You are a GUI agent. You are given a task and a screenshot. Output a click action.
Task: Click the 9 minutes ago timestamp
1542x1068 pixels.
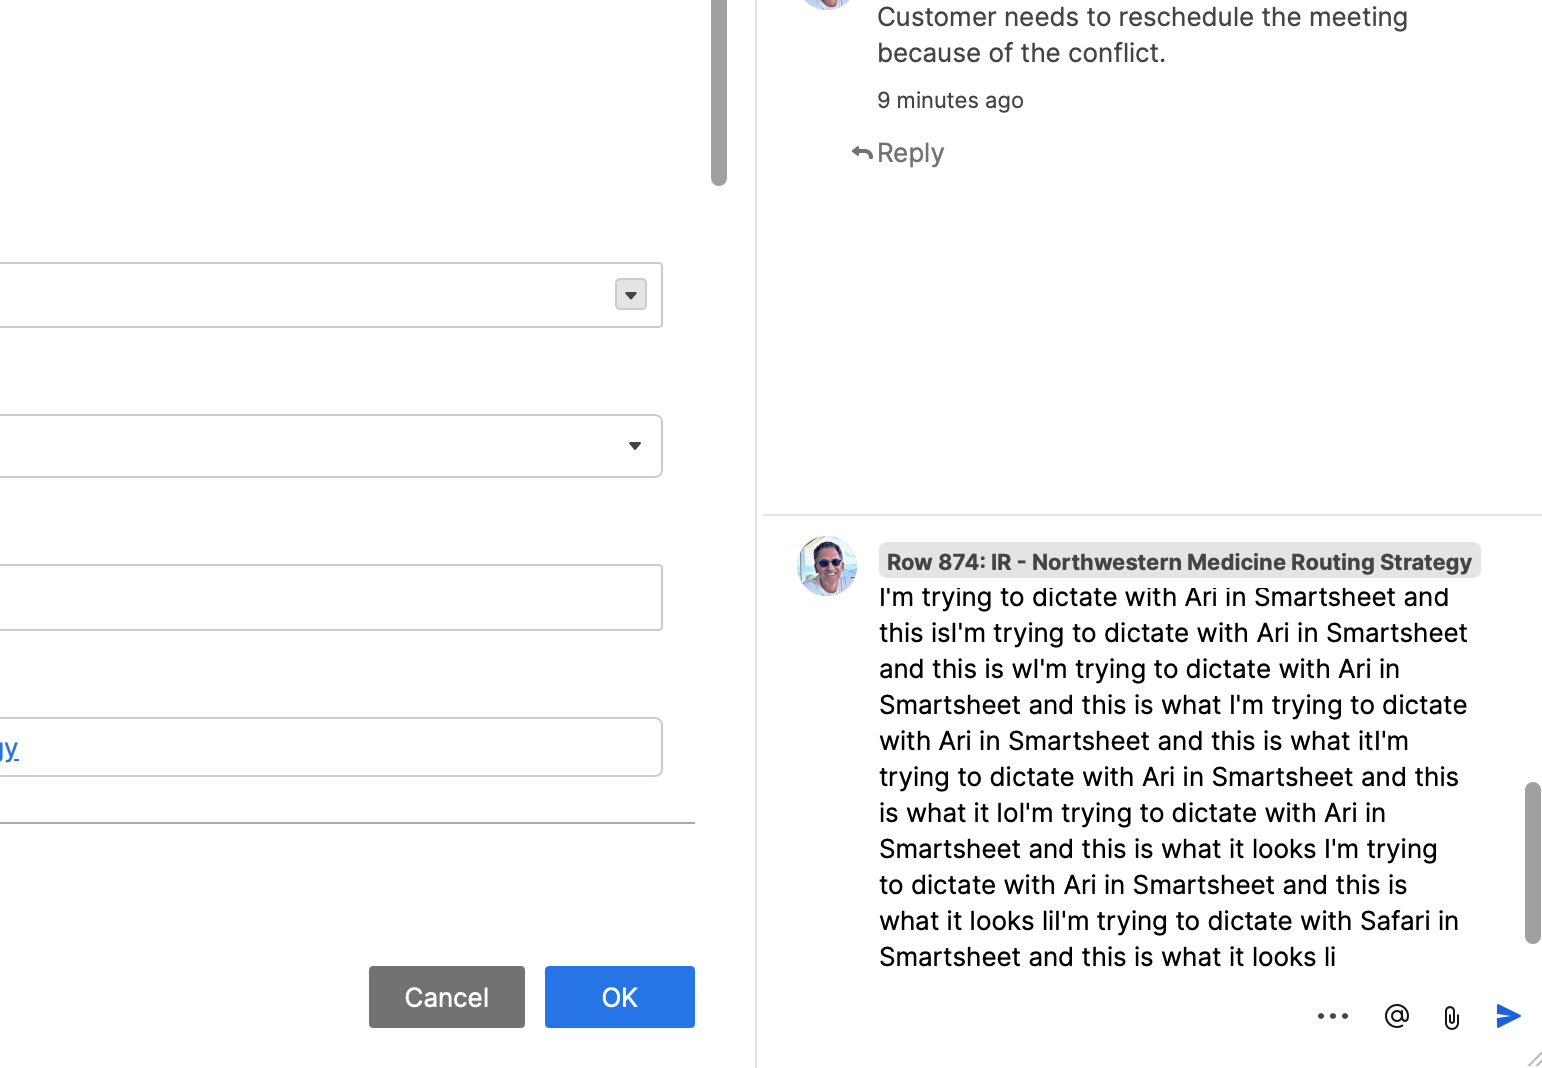pos(950,100)
